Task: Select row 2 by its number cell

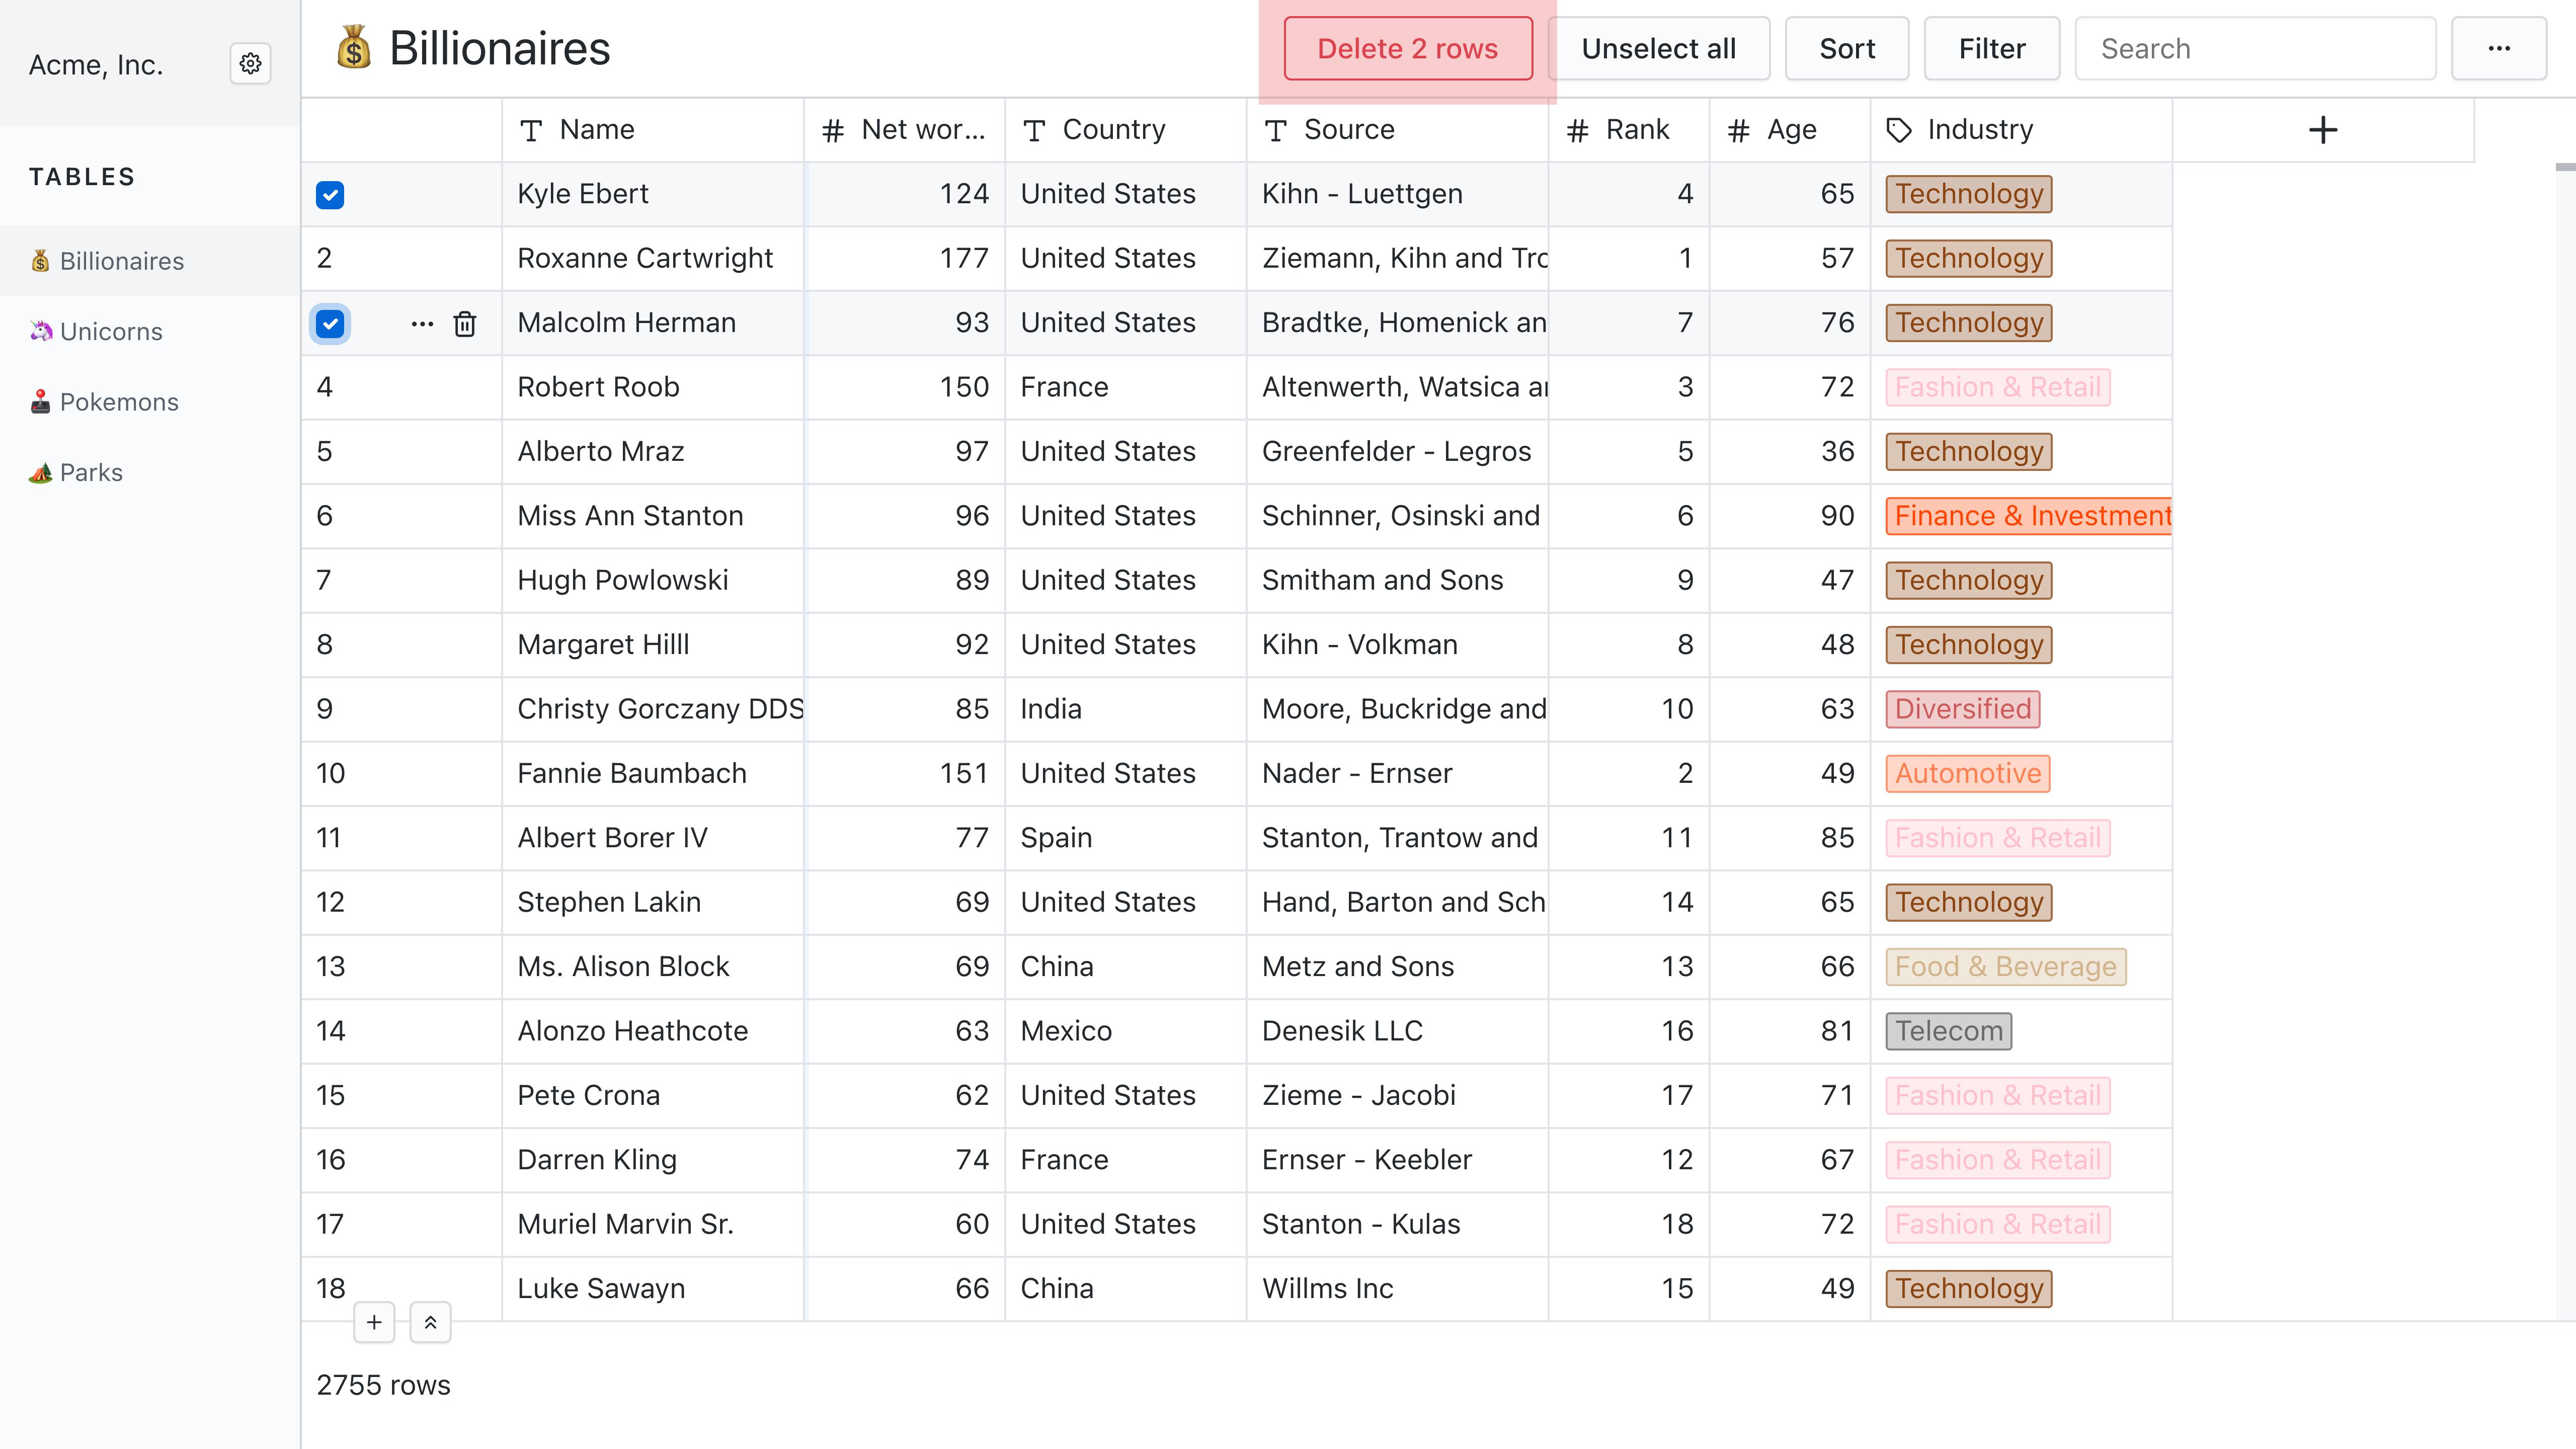Action: [x=325, y=258]
